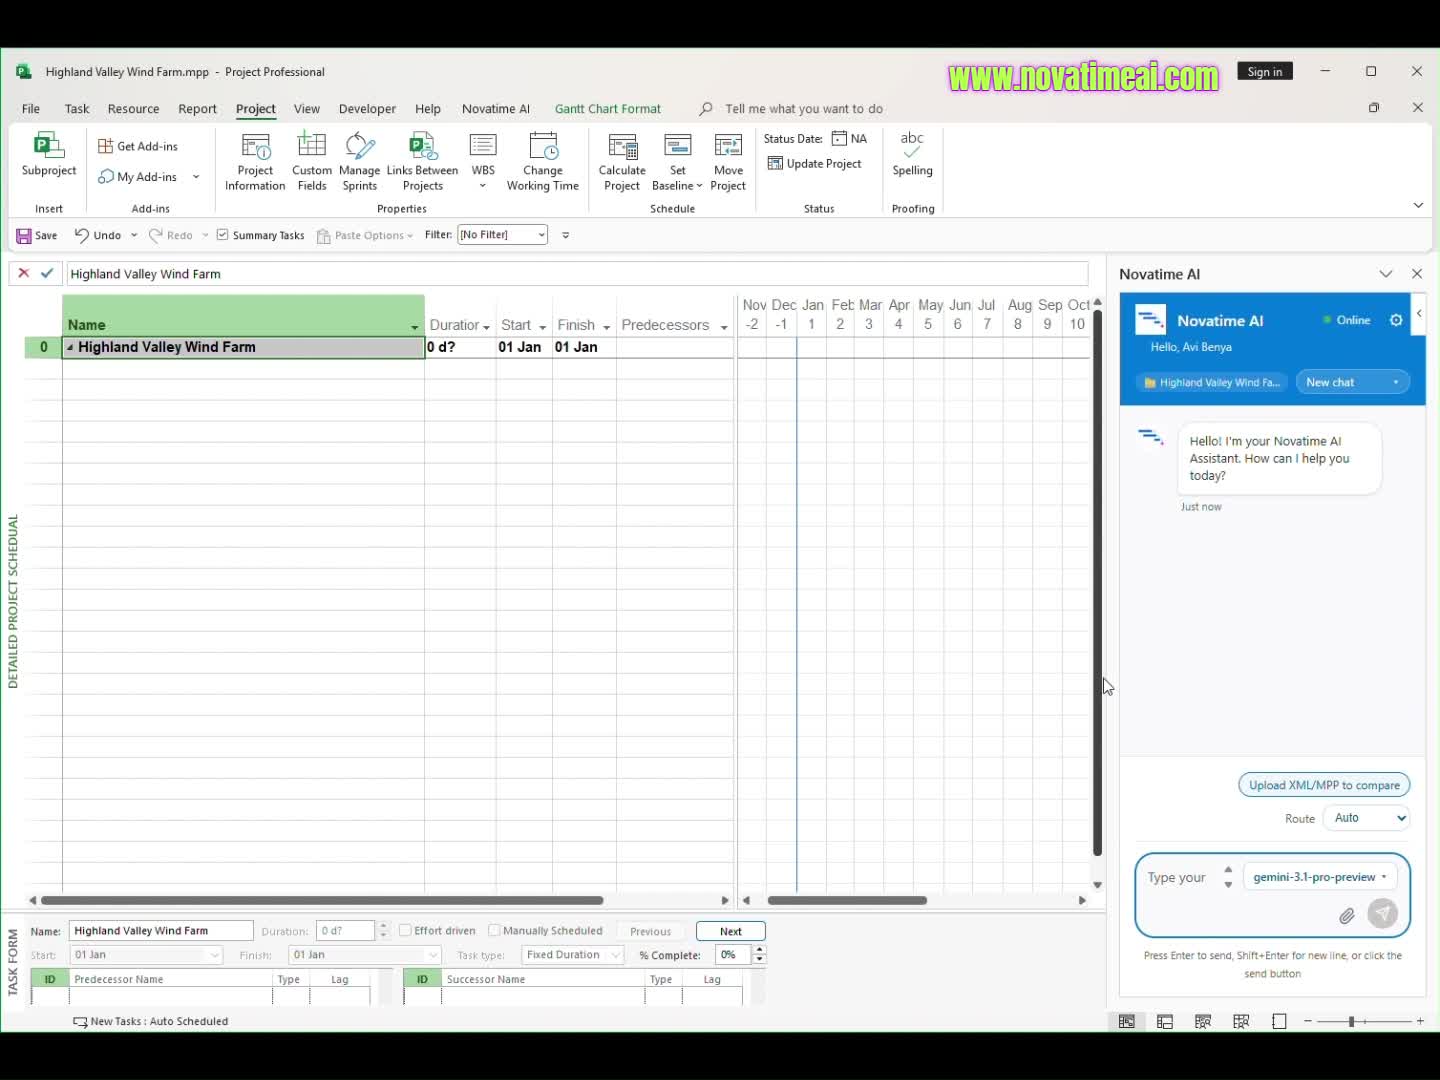Viewport: 1440px width, 1080px height.
Task: Attach a file with the paperclip icon
Action: point(1347,915)
